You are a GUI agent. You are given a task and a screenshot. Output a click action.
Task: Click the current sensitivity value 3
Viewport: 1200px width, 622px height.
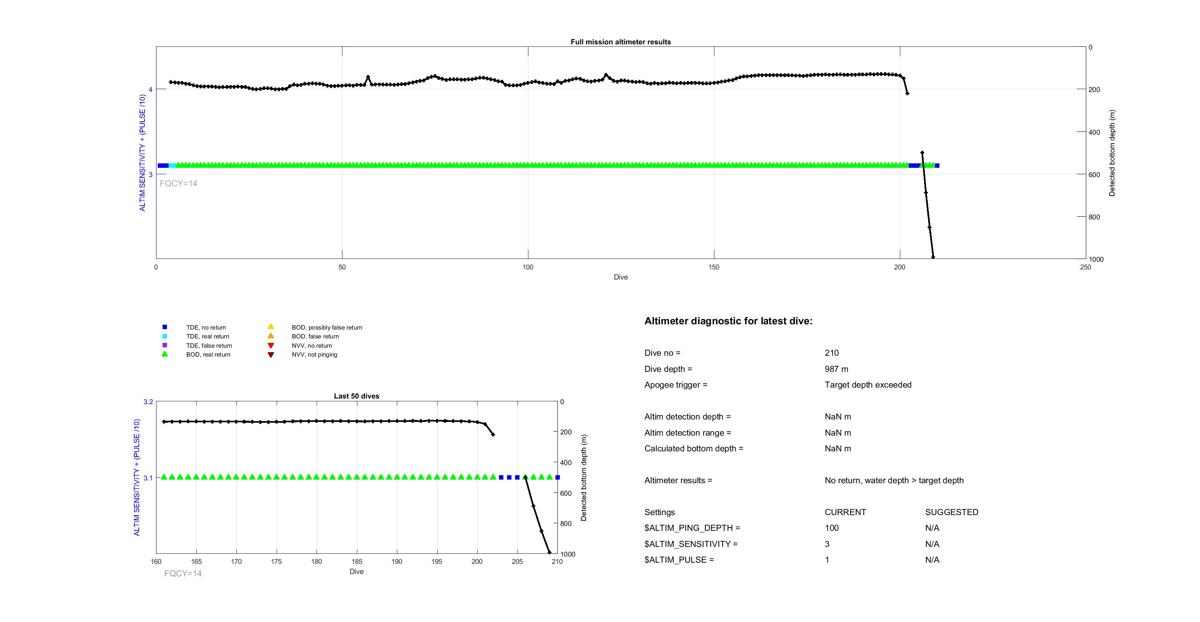[828, 544]
